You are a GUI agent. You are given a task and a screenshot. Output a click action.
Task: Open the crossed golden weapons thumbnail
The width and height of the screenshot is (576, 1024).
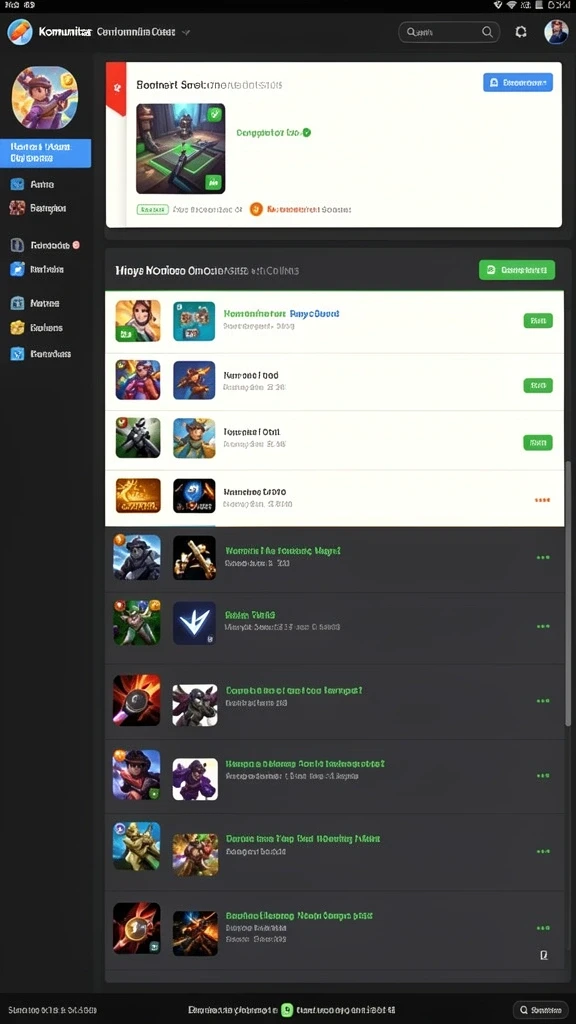point(194,558)
